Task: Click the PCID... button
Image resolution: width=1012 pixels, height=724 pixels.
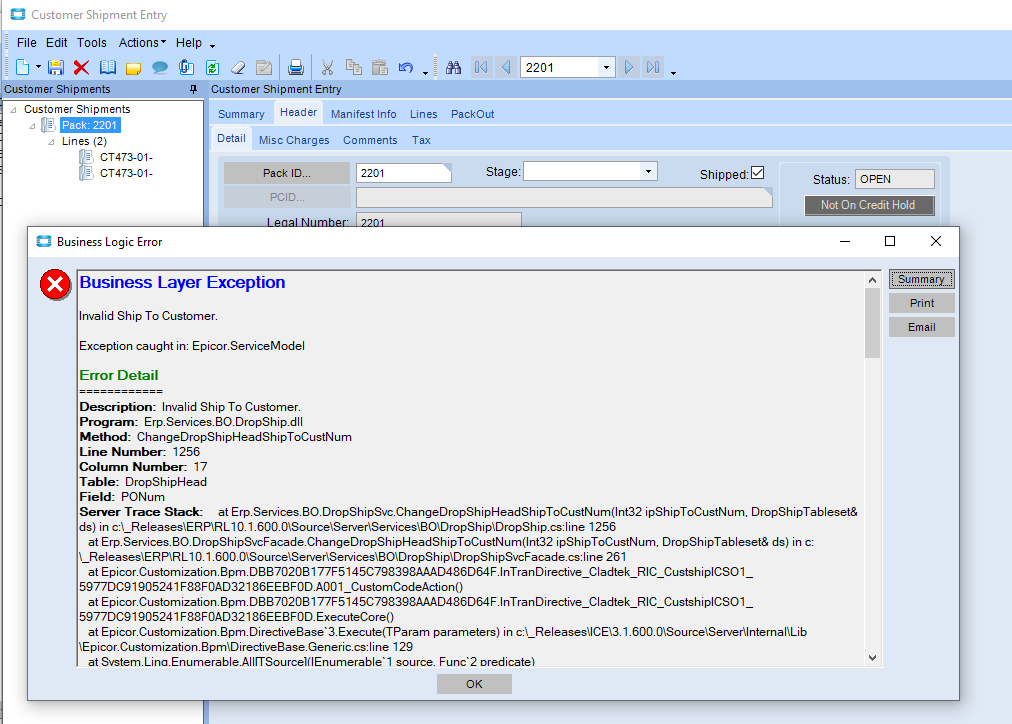Action: coord(287,197)
